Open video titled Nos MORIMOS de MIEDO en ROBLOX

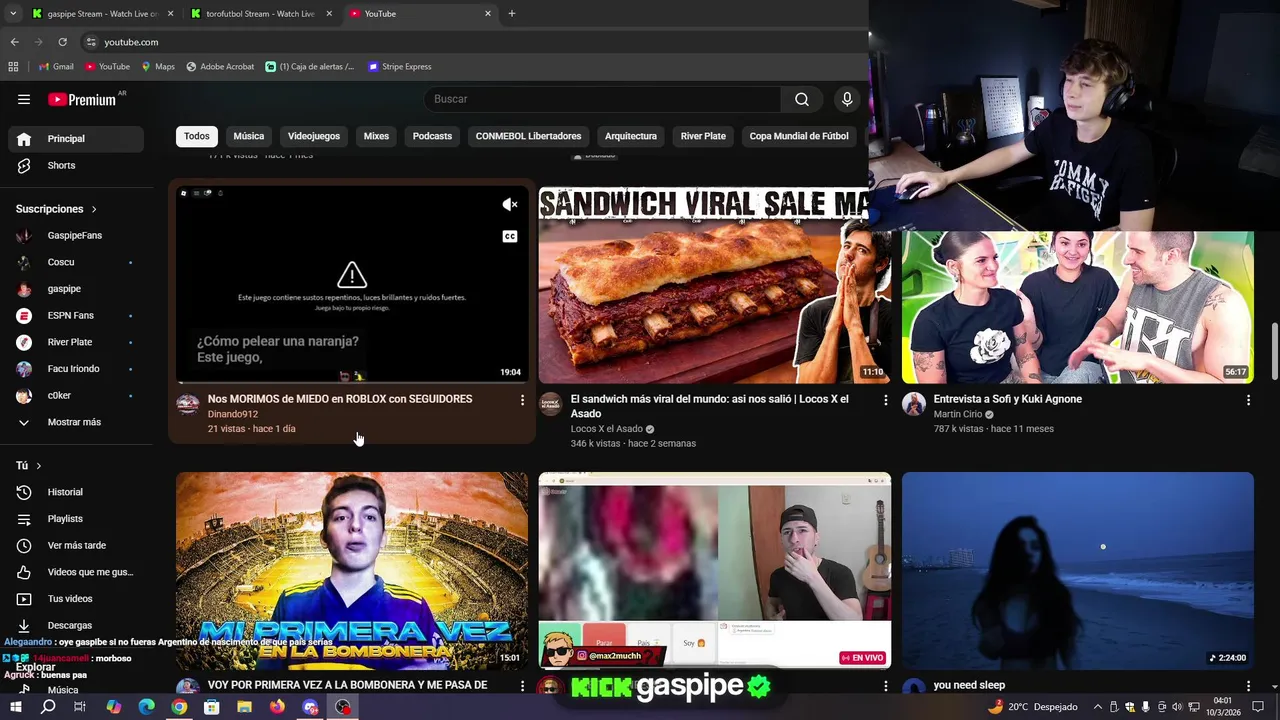pyautogui.click(x=340, y=399)
